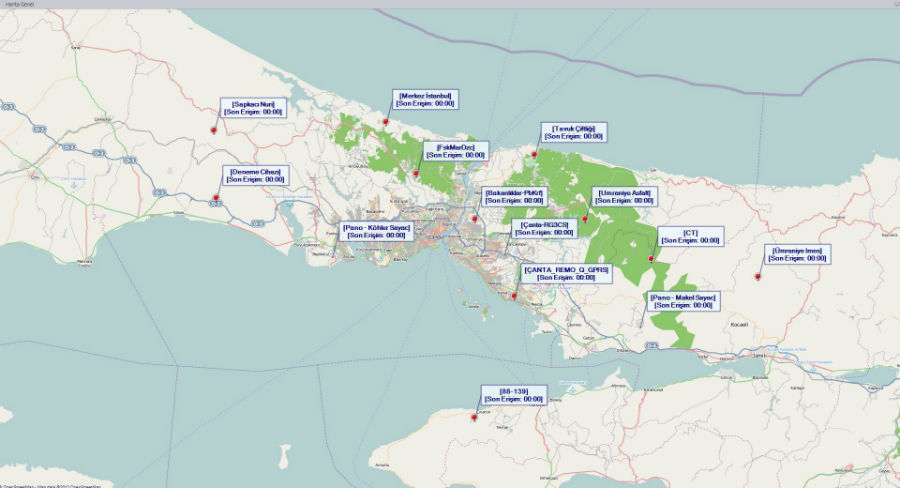The width and height of the screenshot is (900, 488).
Task: Select the Bakanlıklar device label
Action: pos(513,196)
